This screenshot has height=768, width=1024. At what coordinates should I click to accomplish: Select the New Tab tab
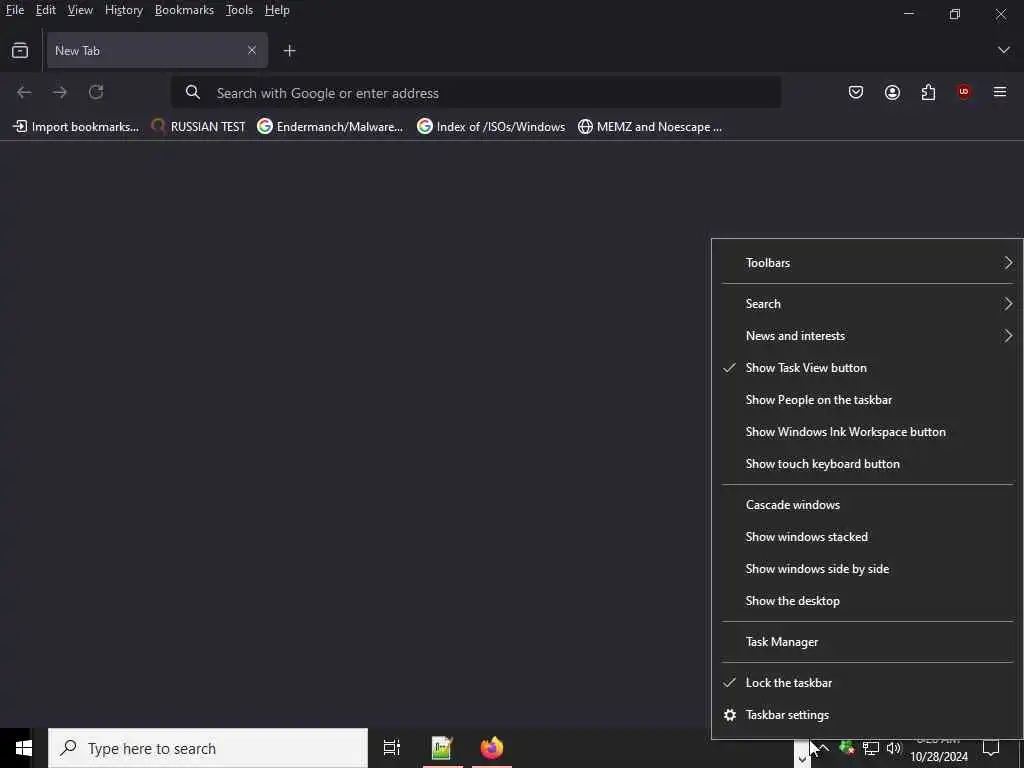(157, 50)
